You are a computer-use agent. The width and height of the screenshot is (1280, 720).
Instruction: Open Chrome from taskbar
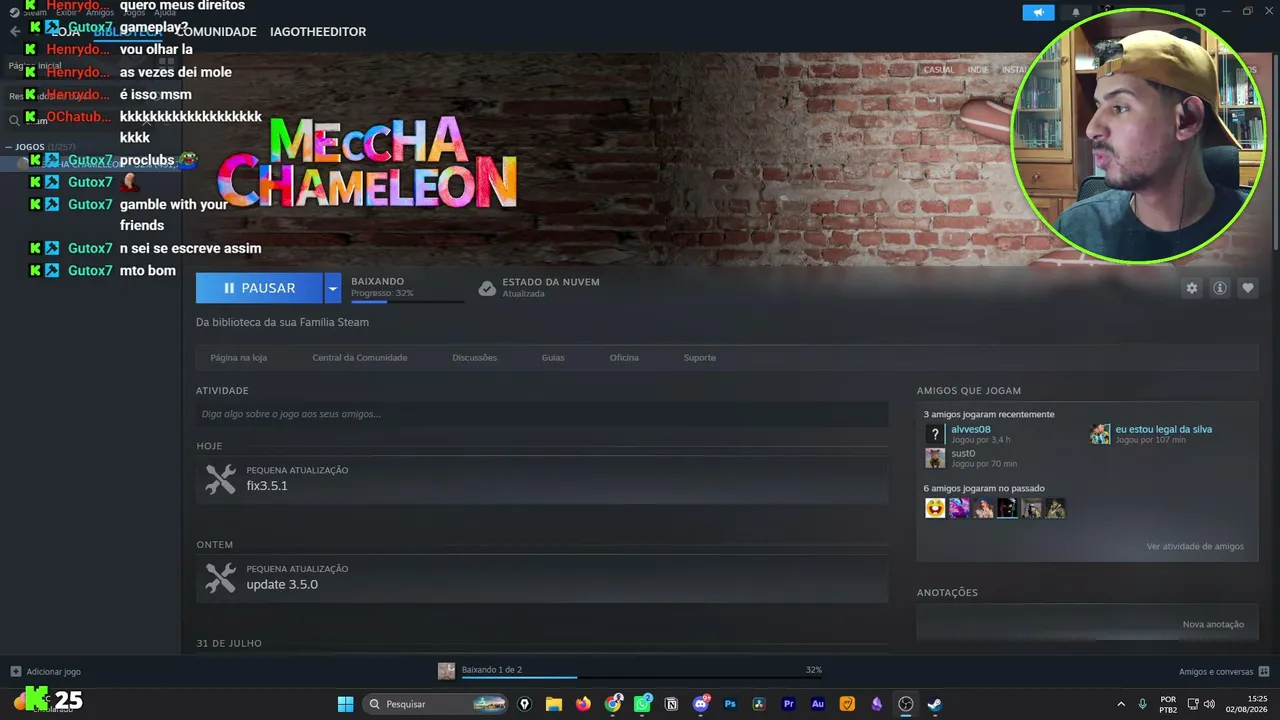click(613, 704)
